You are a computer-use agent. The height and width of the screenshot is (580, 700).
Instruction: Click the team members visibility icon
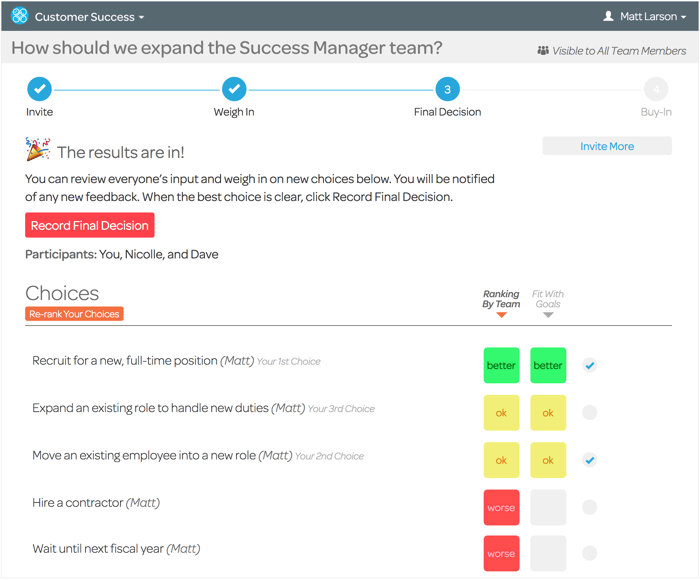543,50
